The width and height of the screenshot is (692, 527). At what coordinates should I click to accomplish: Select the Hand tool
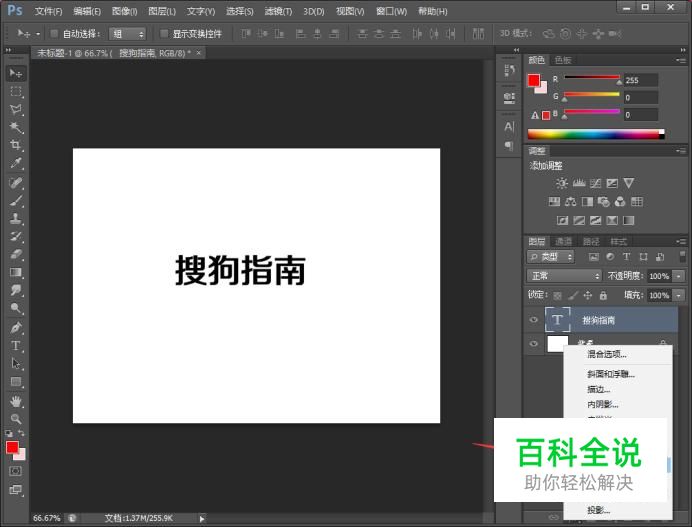[x=16, y=401]
